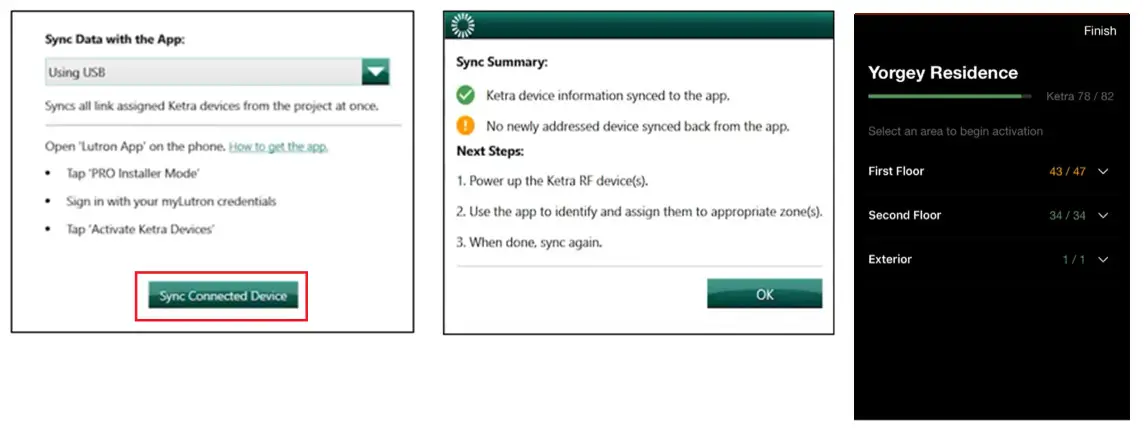The width and height of the screenshot is (1144, 430).
Task: Click 'Sign in with your myLutron credentials' text
Action: (171, 201)
